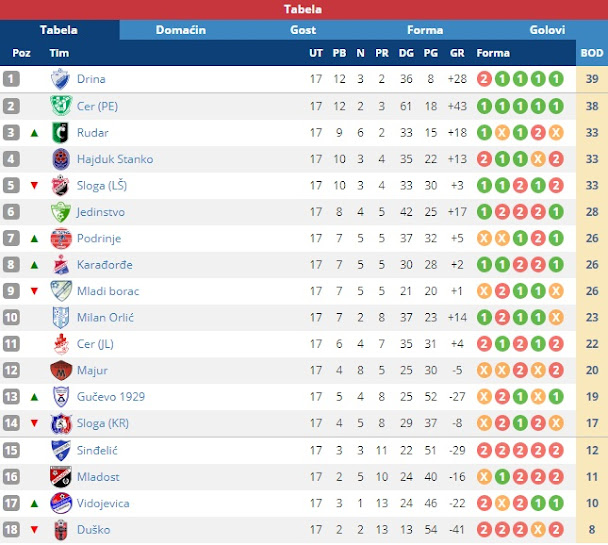608x545 pixels.
Task: Click the red down arrow beside Sloga (LŠ)
Action: pos(35,186)
